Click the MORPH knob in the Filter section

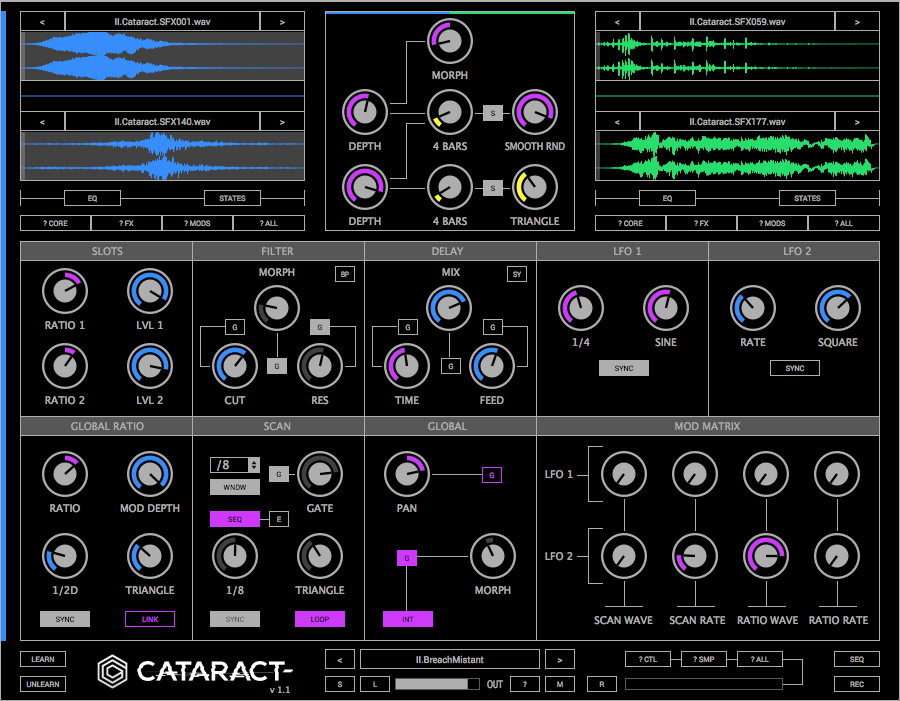(x=277, y=309)
